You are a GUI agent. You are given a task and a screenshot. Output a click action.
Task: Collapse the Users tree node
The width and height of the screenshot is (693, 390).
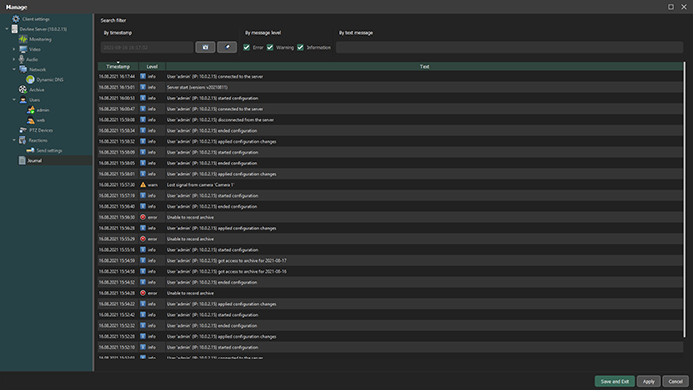[x=14, y=100]
